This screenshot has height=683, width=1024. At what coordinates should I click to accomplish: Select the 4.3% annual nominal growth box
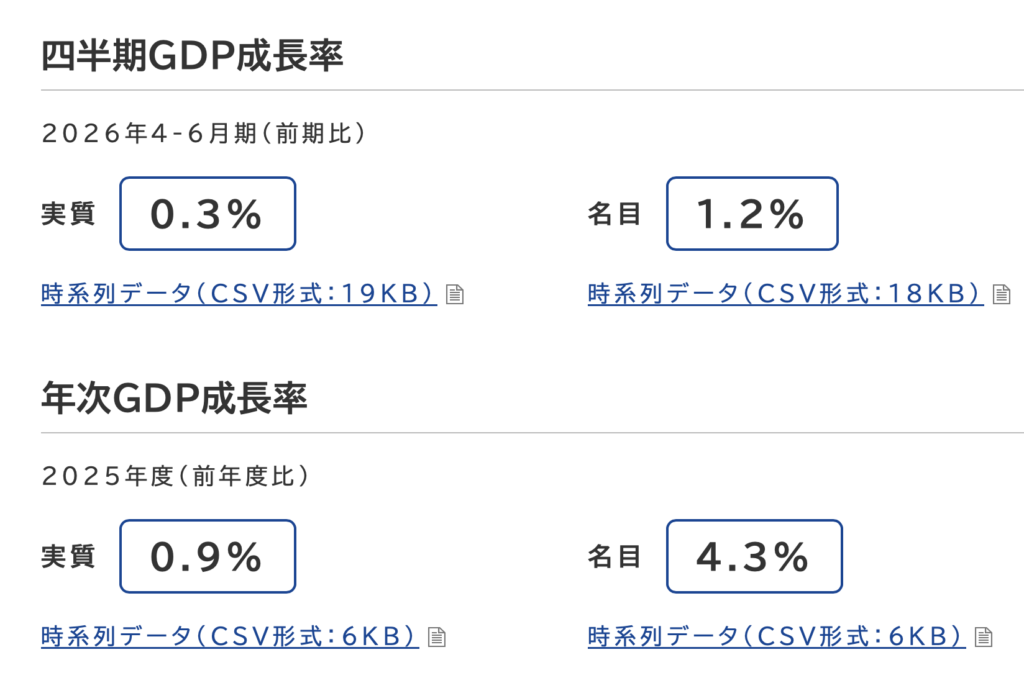tap(754, 556)
